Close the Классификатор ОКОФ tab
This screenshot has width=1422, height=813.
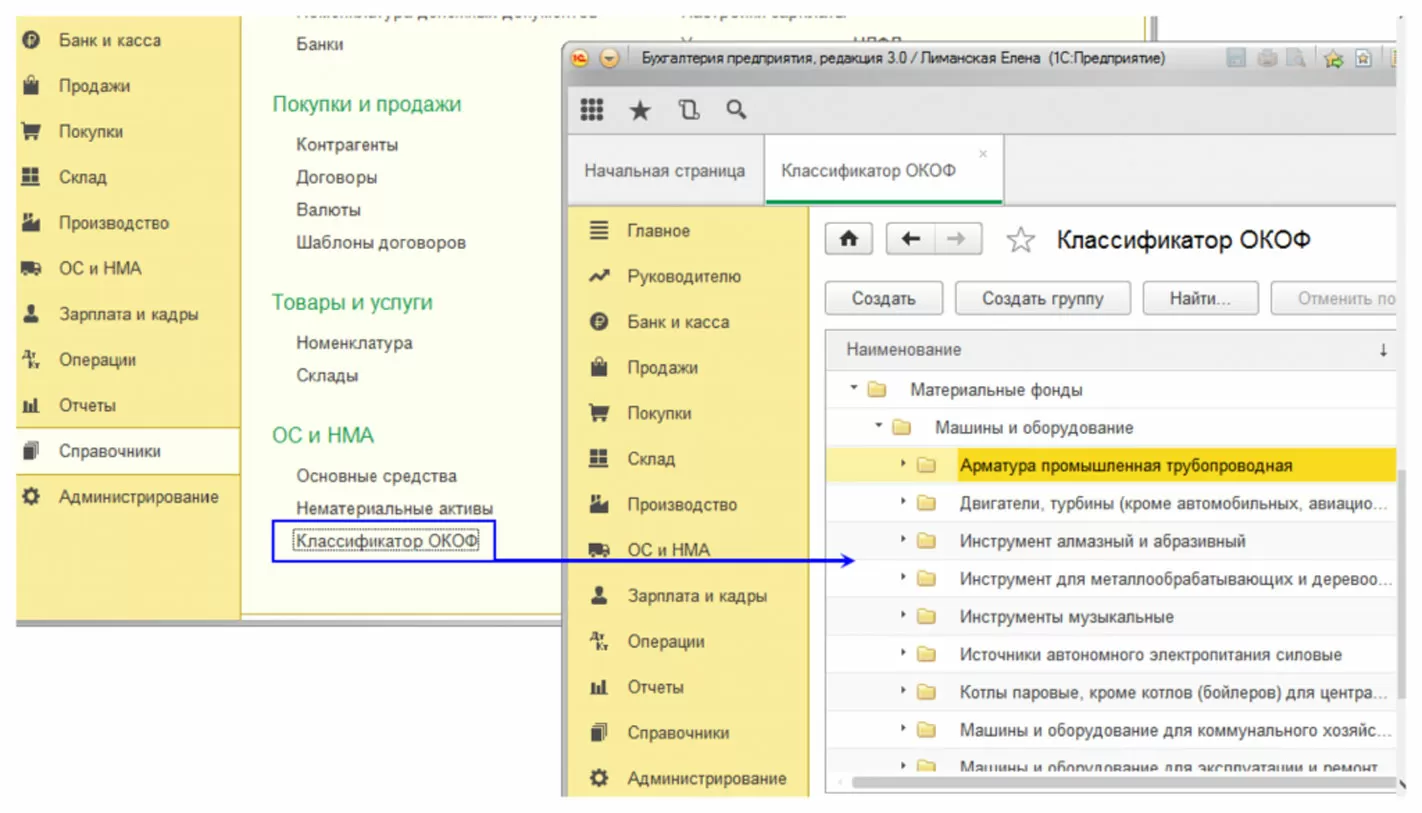982,154
